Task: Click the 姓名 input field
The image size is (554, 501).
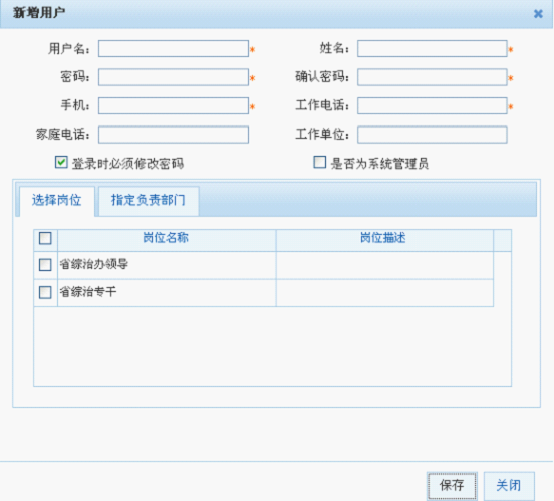Action: (x=432, y=48)
